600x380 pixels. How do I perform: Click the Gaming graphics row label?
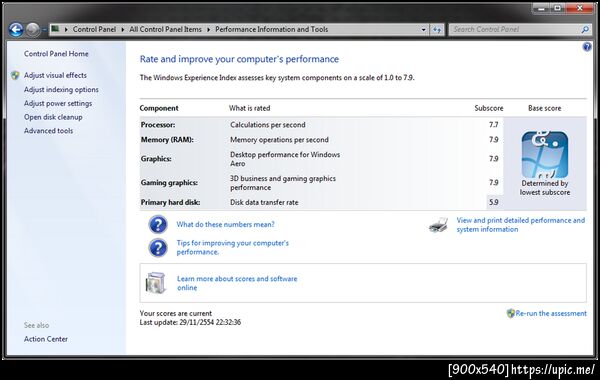coord(169,183)
